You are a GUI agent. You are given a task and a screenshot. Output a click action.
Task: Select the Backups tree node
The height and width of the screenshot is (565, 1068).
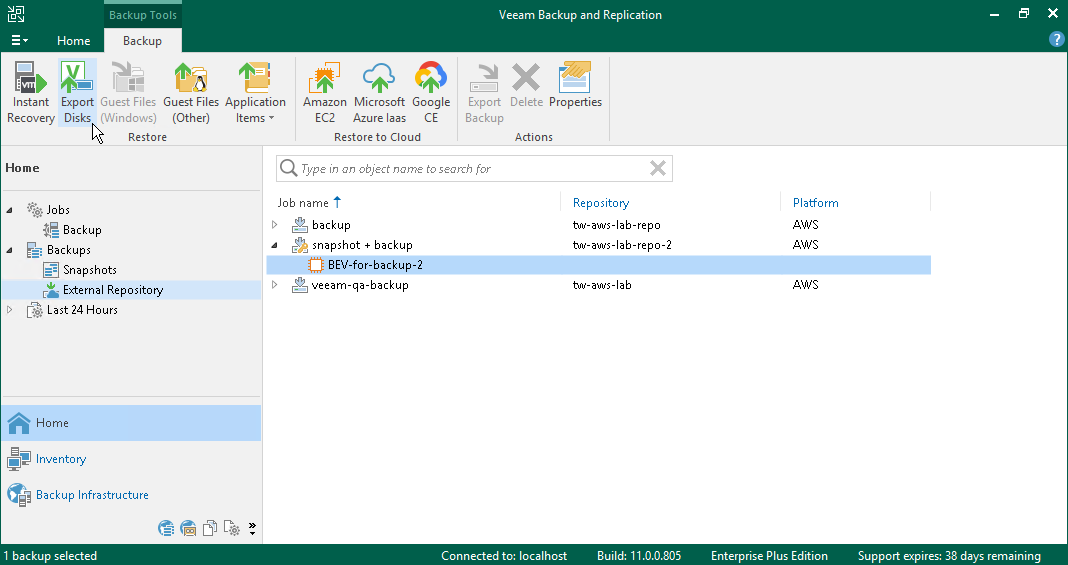(x=68, y=250)
